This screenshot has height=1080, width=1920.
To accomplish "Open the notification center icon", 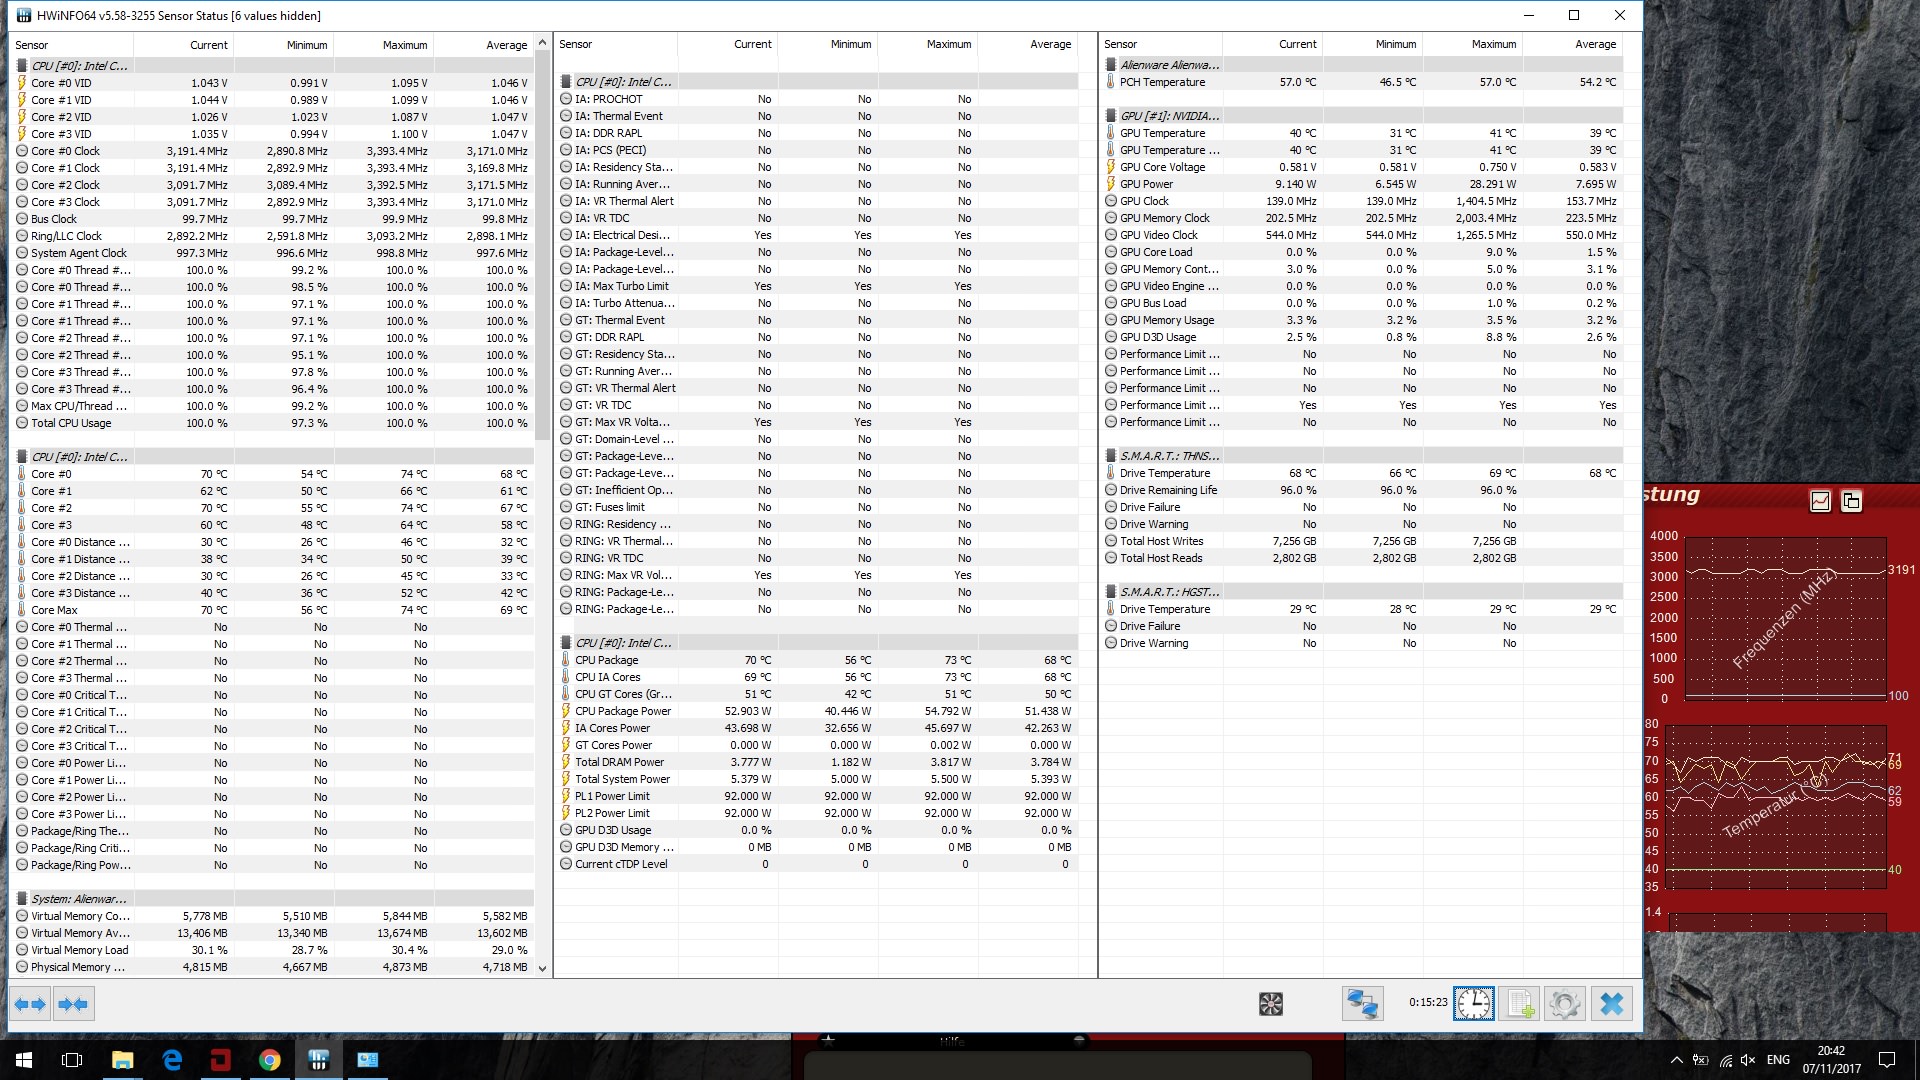I will point(1887,1060).
